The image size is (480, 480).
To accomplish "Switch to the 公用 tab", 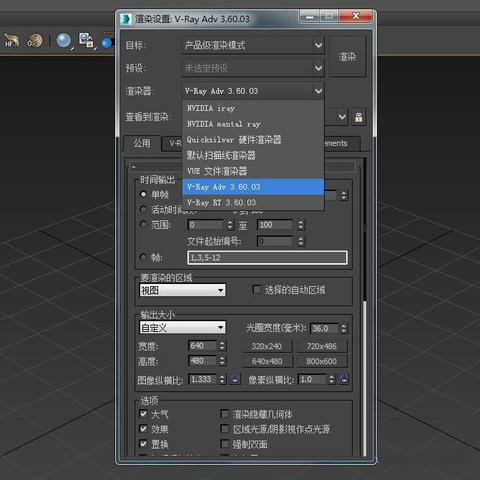I will tap(142, 144).
